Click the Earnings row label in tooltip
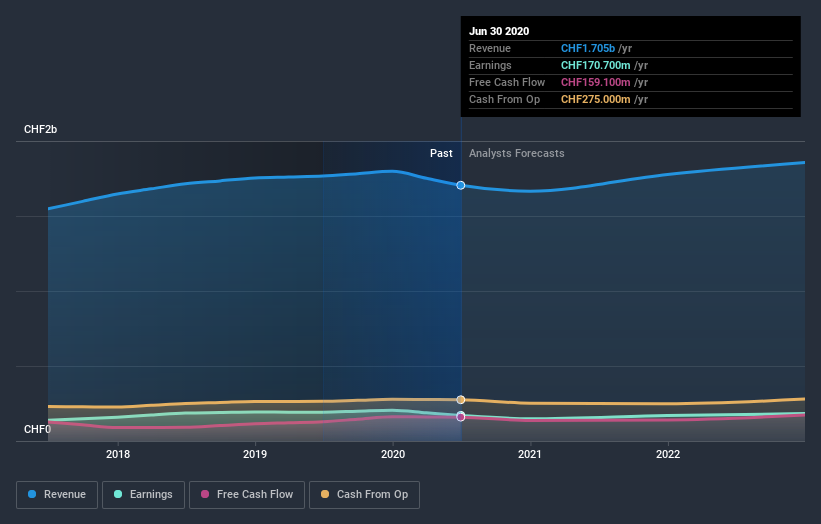 pyautogui.click(x=490, y=65)
